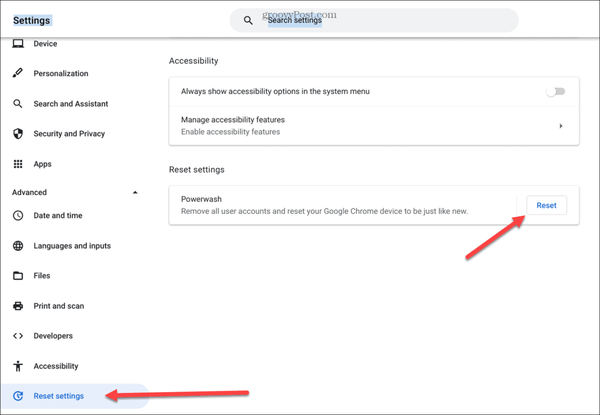Click the Date and time clock icon

pyautogui.click(x=18, y=216)
